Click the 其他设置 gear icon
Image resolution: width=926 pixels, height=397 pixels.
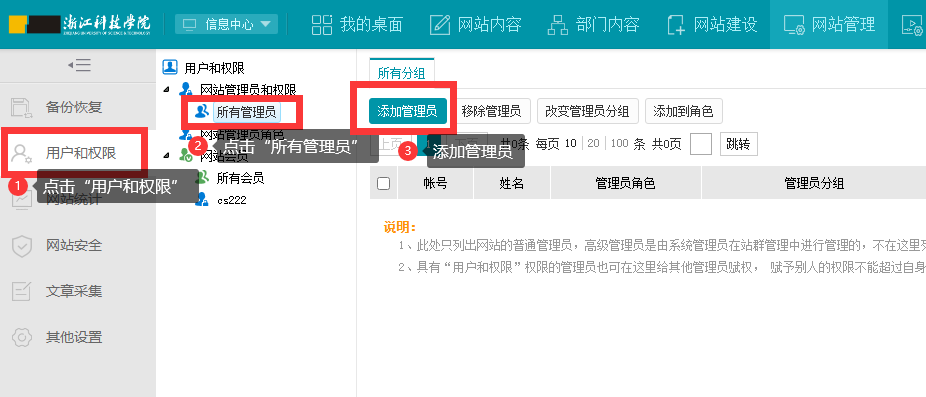22,337
